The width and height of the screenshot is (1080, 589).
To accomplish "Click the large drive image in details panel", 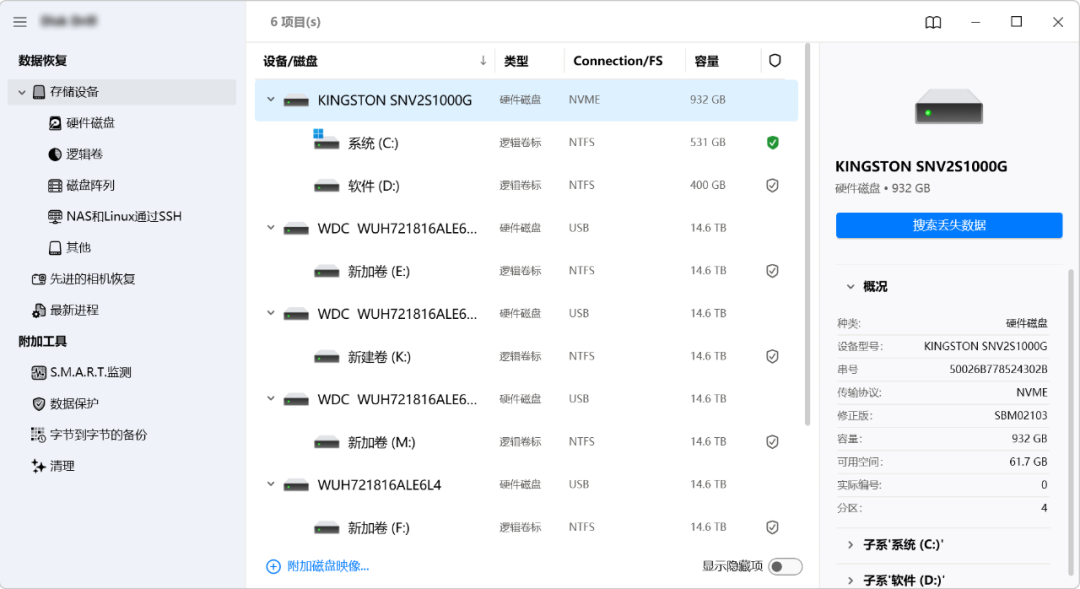I will [949, 107].
